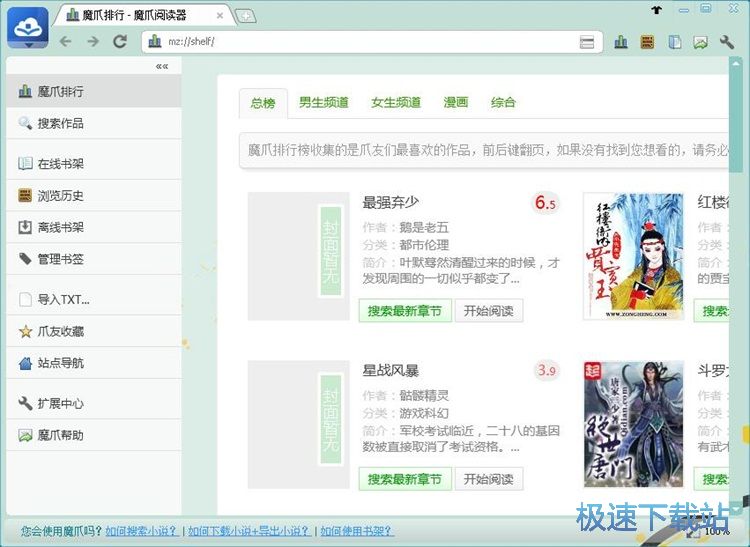The height and width of the screenshot is (547, 750).
Task: Open browsing history icon in top toolbar
Action: [x=648, y=42]
